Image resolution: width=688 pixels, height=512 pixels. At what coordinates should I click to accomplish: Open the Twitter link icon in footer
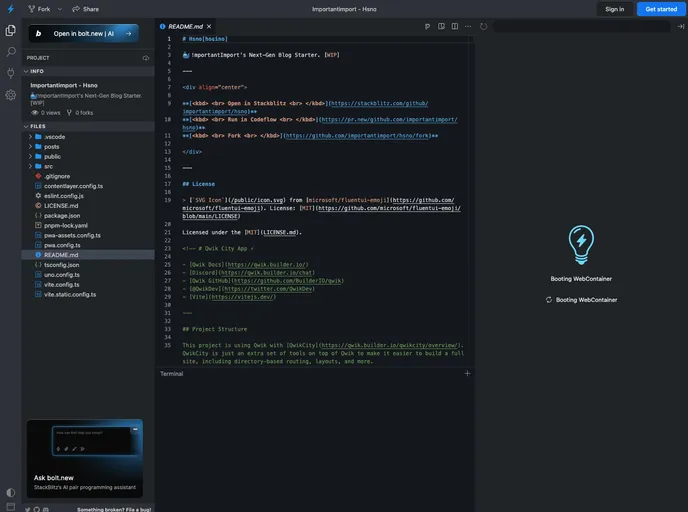(28, 509)
